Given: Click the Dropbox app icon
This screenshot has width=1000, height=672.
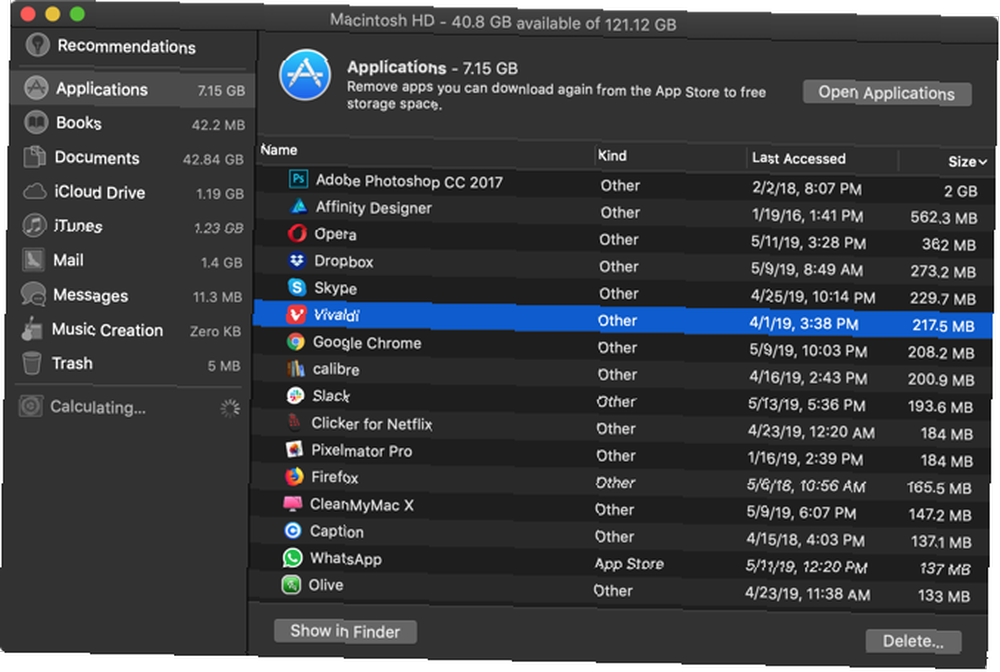Looking at the screenshot, I should tap(297, 260).
